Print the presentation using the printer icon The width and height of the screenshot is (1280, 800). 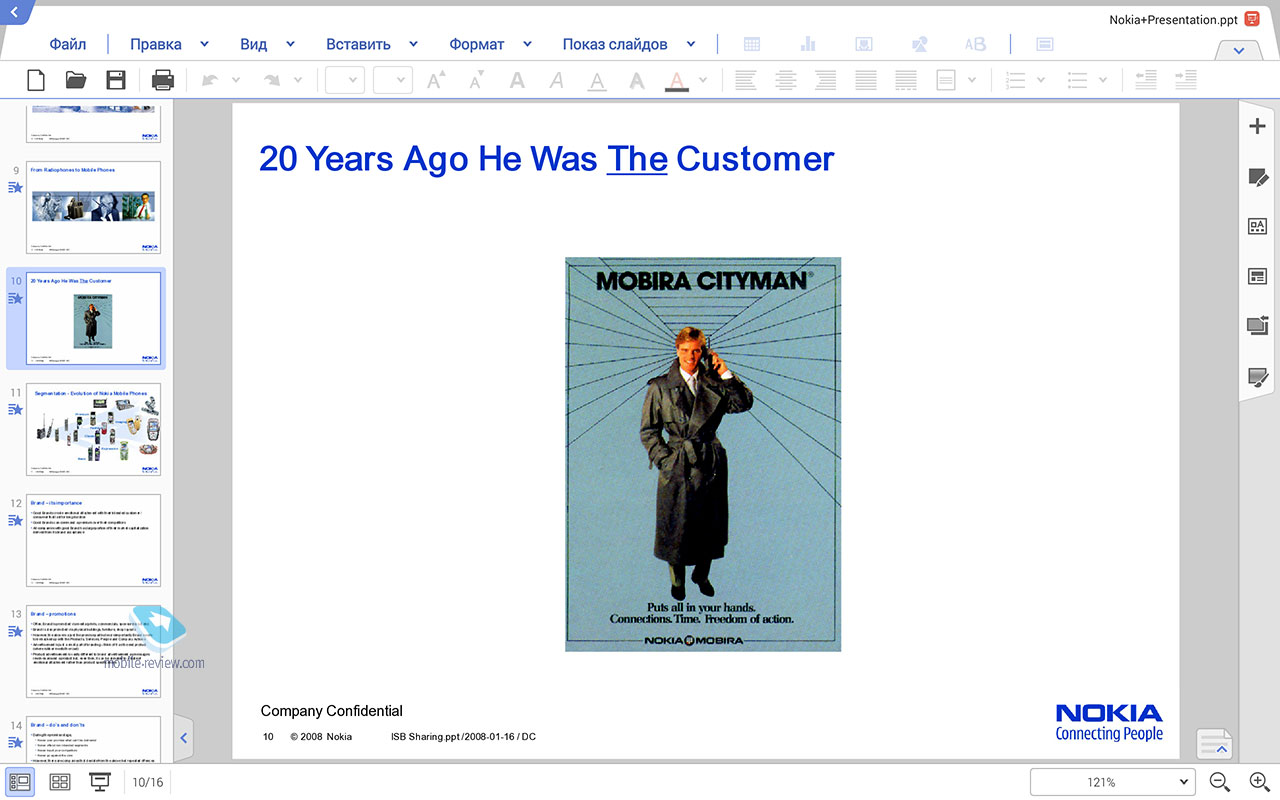pyautogui.click(x=162, y=80)
